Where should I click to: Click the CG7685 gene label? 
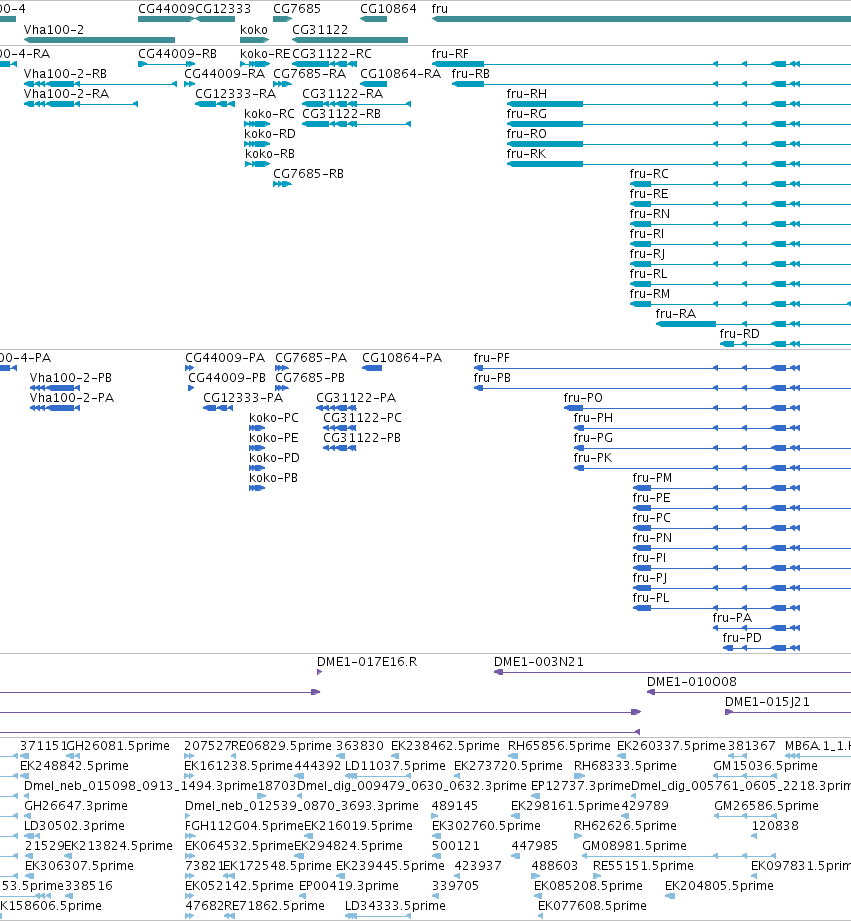point(297,9)
